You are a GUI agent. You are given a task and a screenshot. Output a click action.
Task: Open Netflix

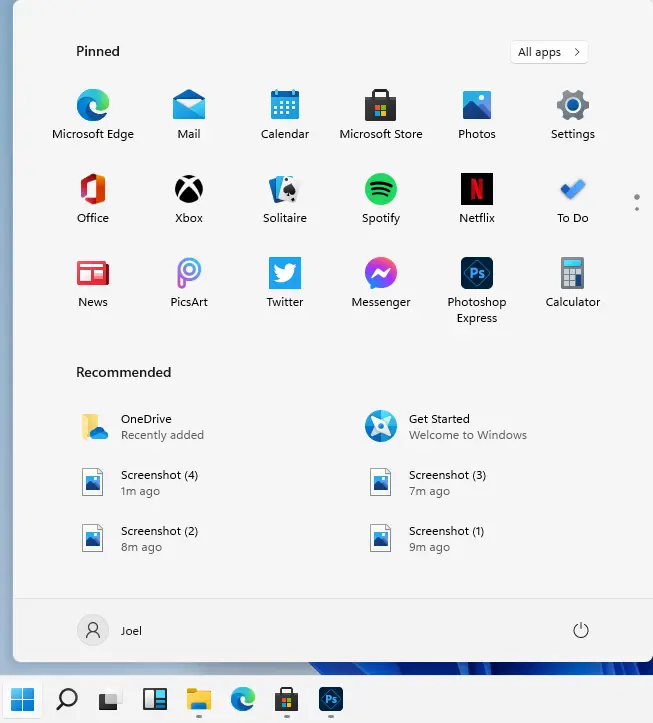click(476, 198)
